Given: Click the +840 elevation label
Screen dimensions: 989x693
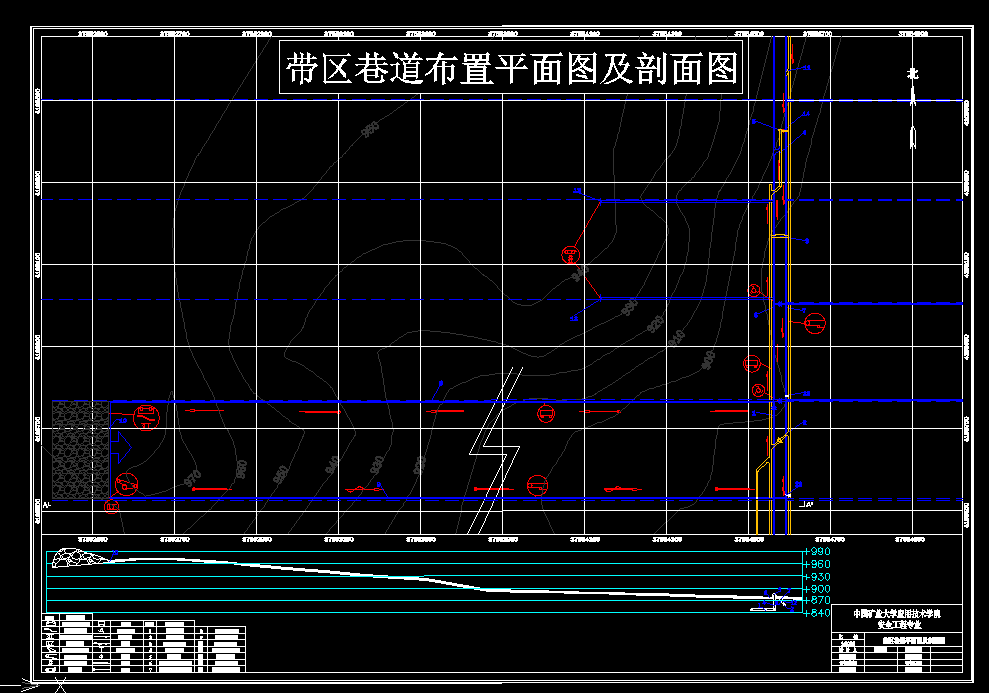Looking at the screenshot, I should click(x=817, y=613).
